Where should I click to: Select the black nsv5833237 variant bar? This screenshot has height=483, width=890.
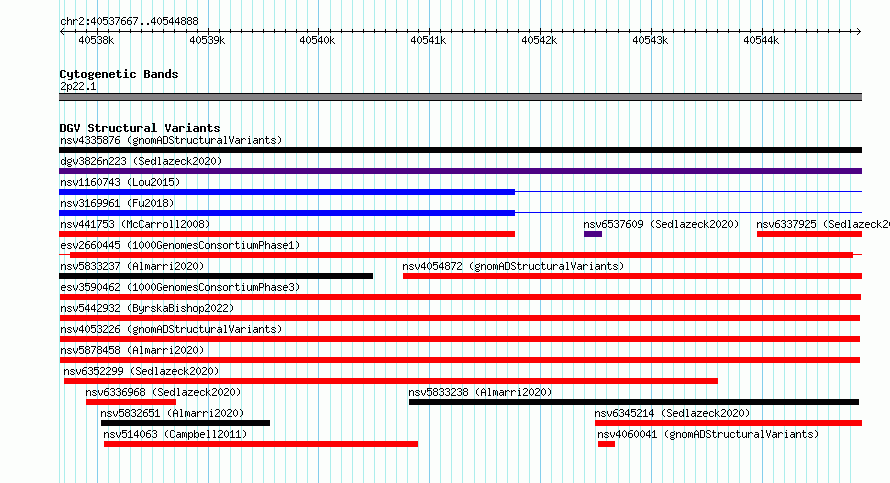click(x=216, y=276)
